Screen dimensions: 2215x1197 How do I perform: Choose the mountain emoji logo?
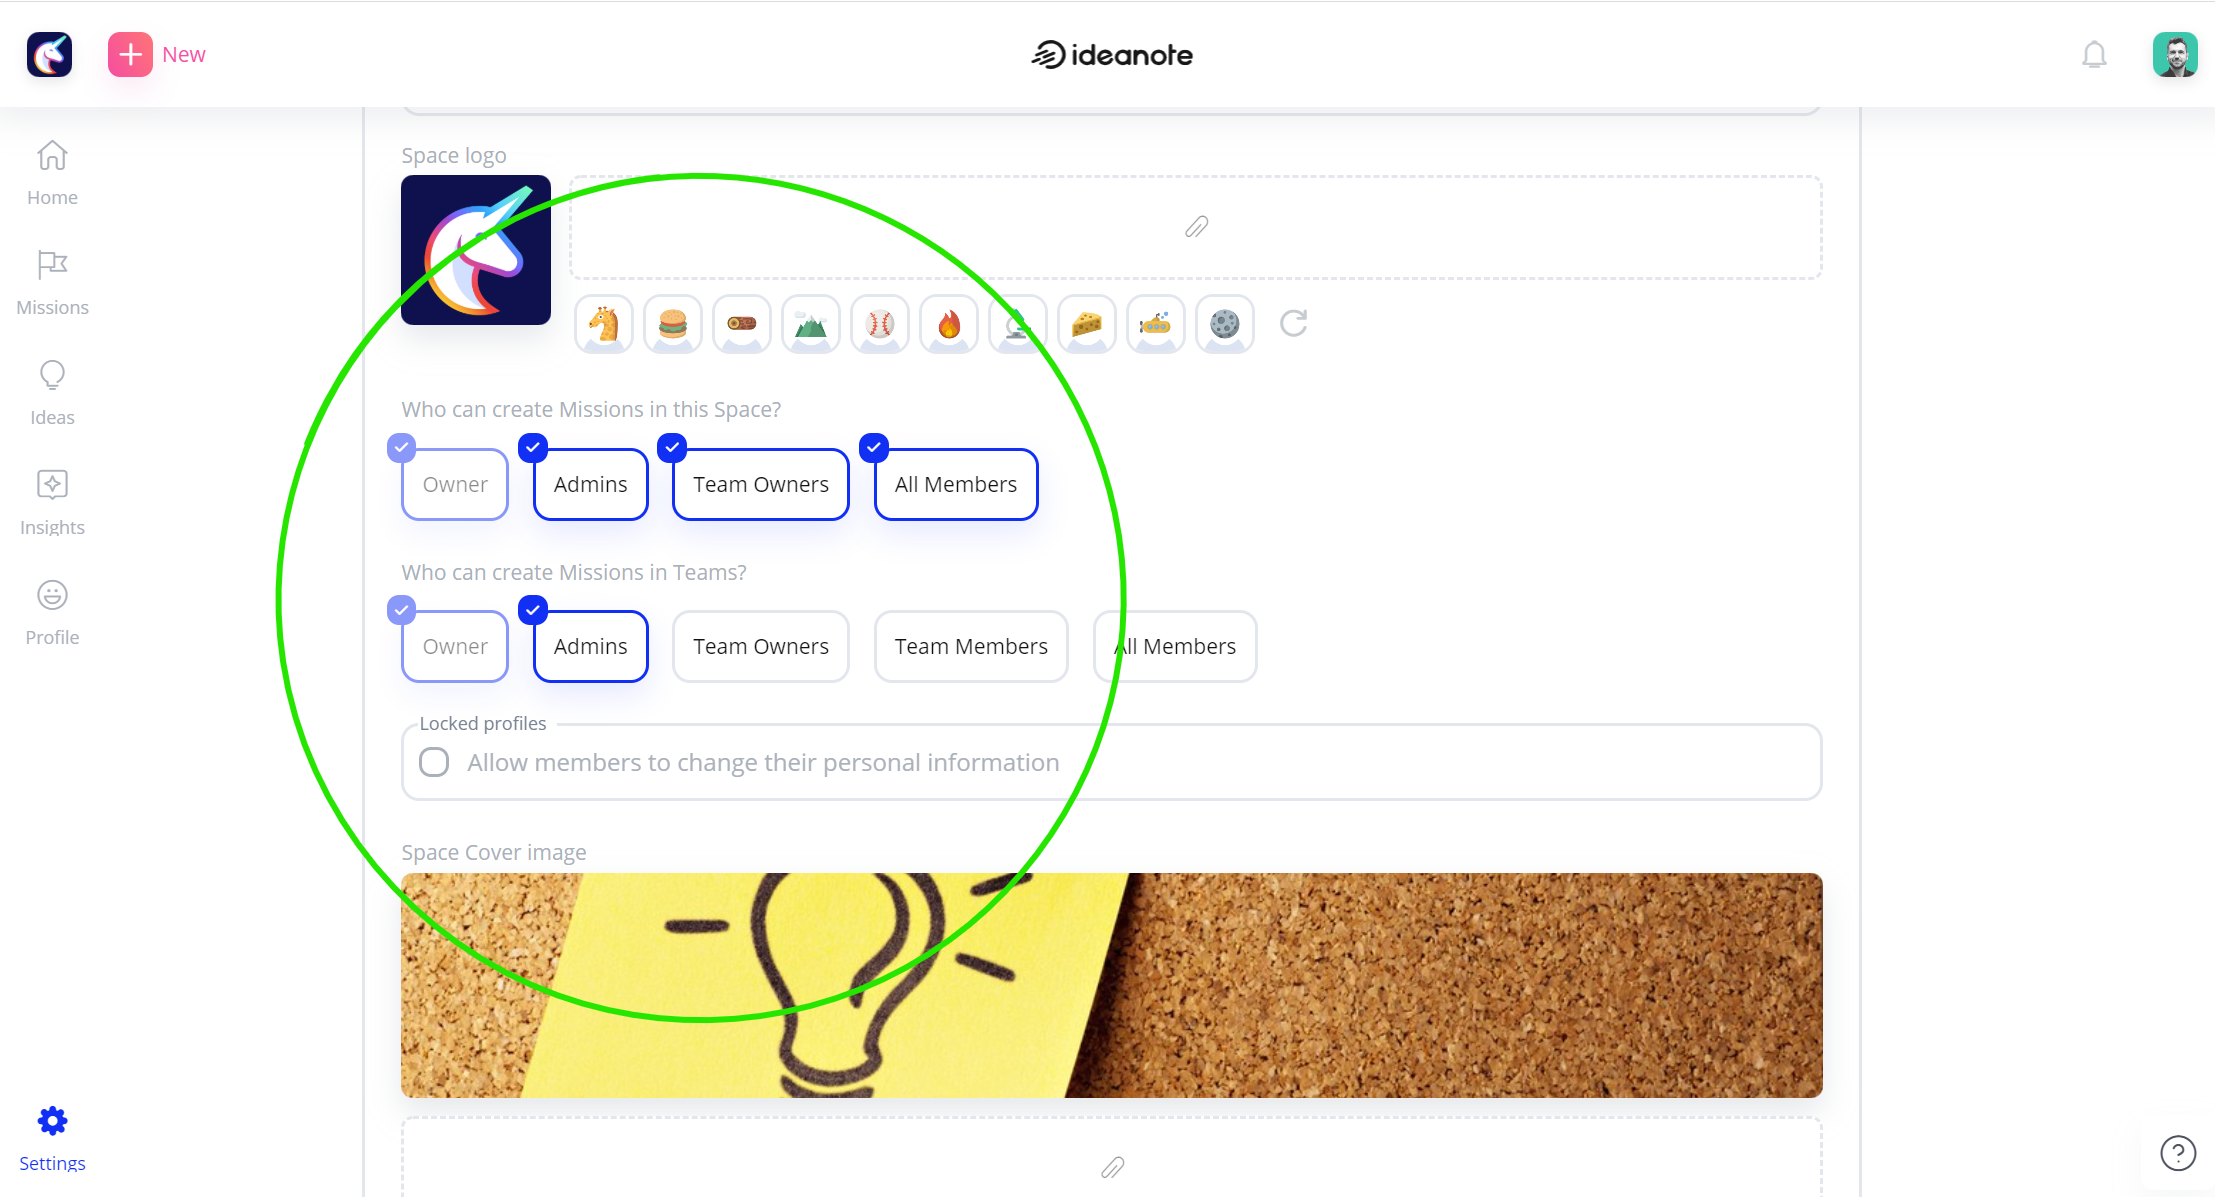tap(811, 324)
